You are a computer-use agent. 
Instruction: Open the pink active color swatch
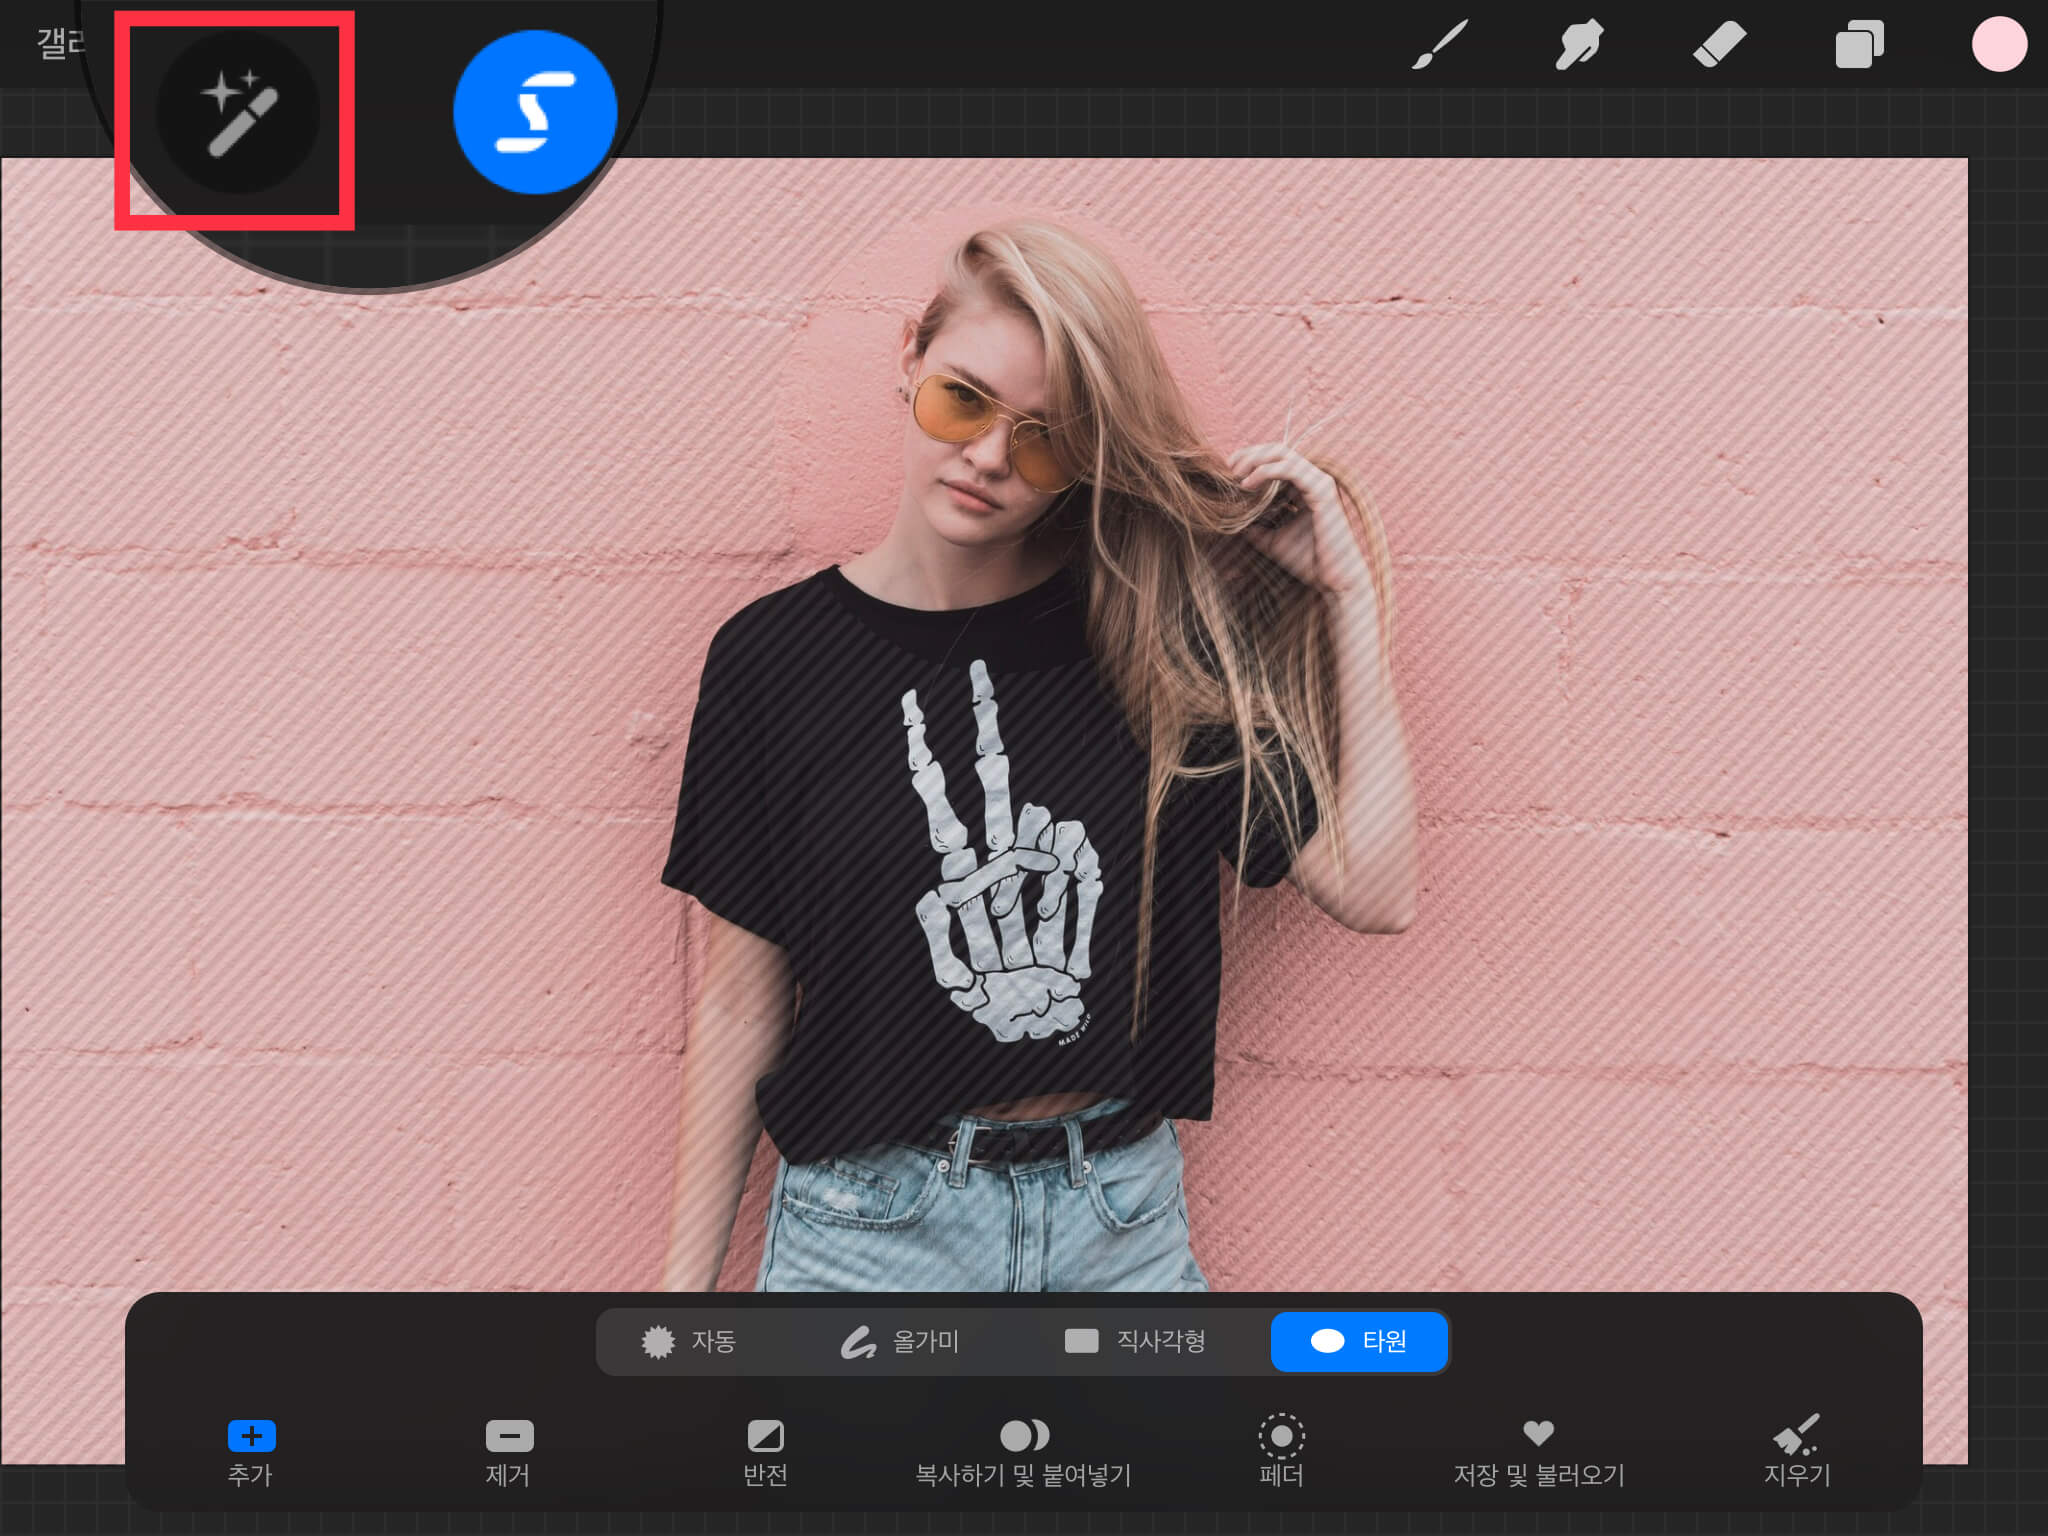point(1998,45)
